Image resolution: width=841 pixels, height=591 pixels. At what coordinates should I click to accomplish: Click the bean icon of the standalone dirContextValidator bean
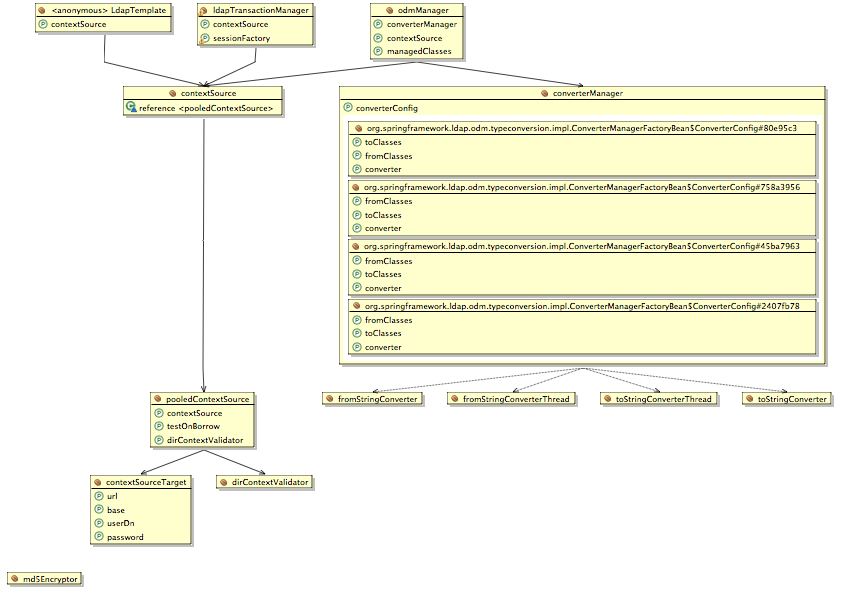pos(224,482)
